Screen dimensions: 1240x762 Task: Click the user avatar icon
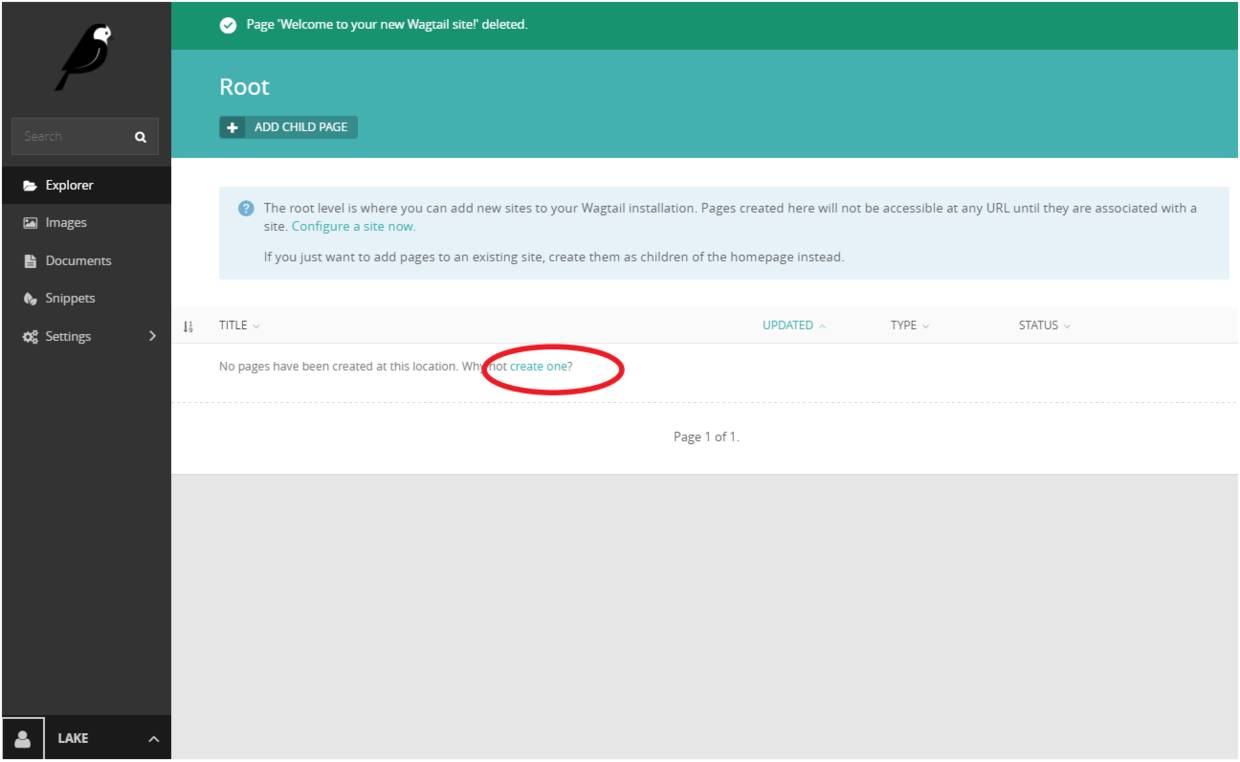click(23, 739)
